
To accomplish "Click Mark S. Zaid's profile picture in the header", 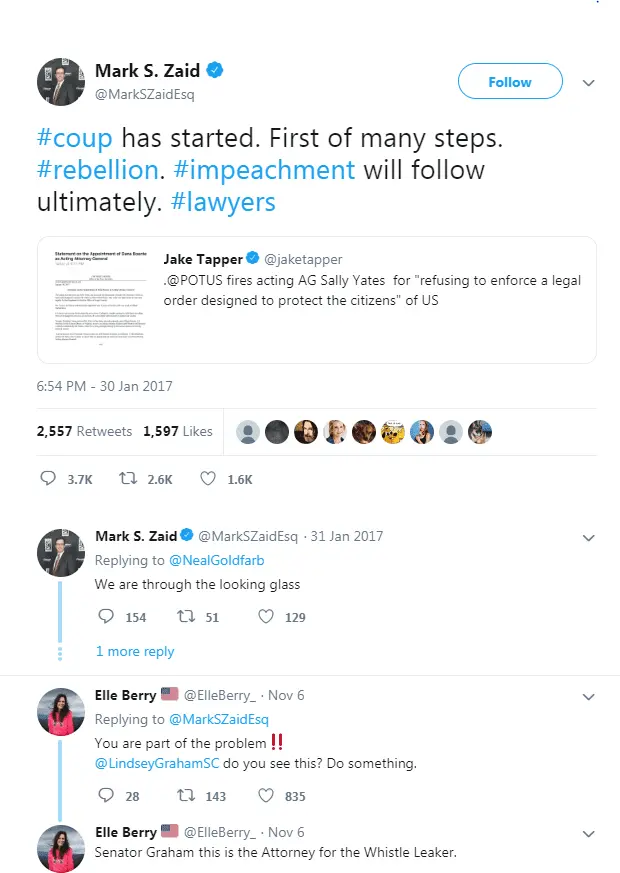I will pyautogui.click(x=59, y=82).
